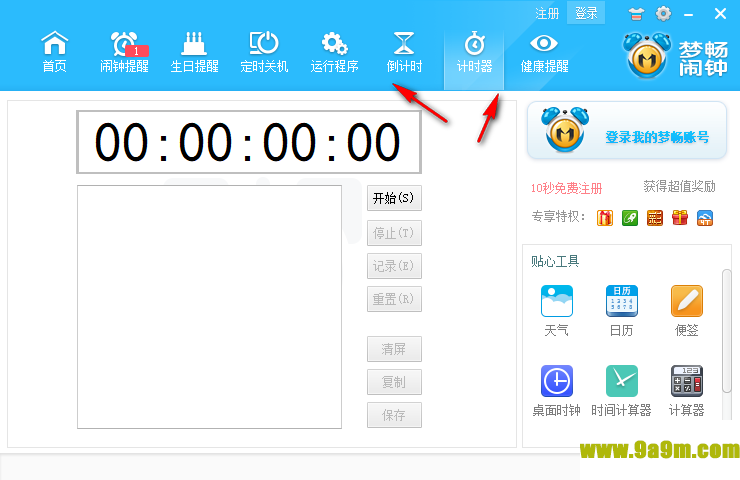Click the 停止(T) stop button
The image size is (740, 480).
coord(394,233)
